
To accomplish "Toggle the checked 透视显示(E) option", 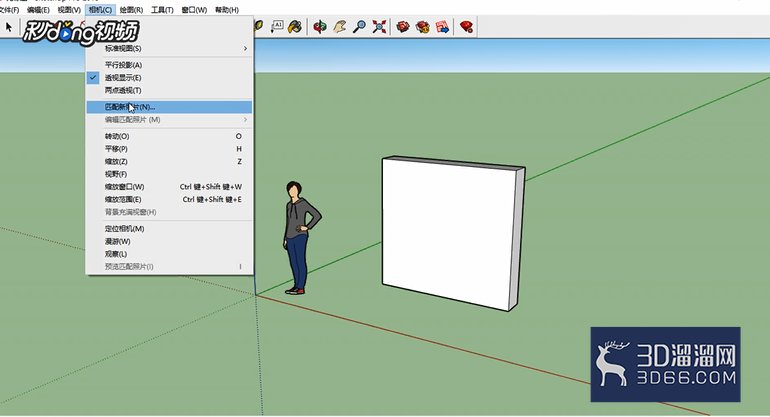I will (x=169, y=78).
